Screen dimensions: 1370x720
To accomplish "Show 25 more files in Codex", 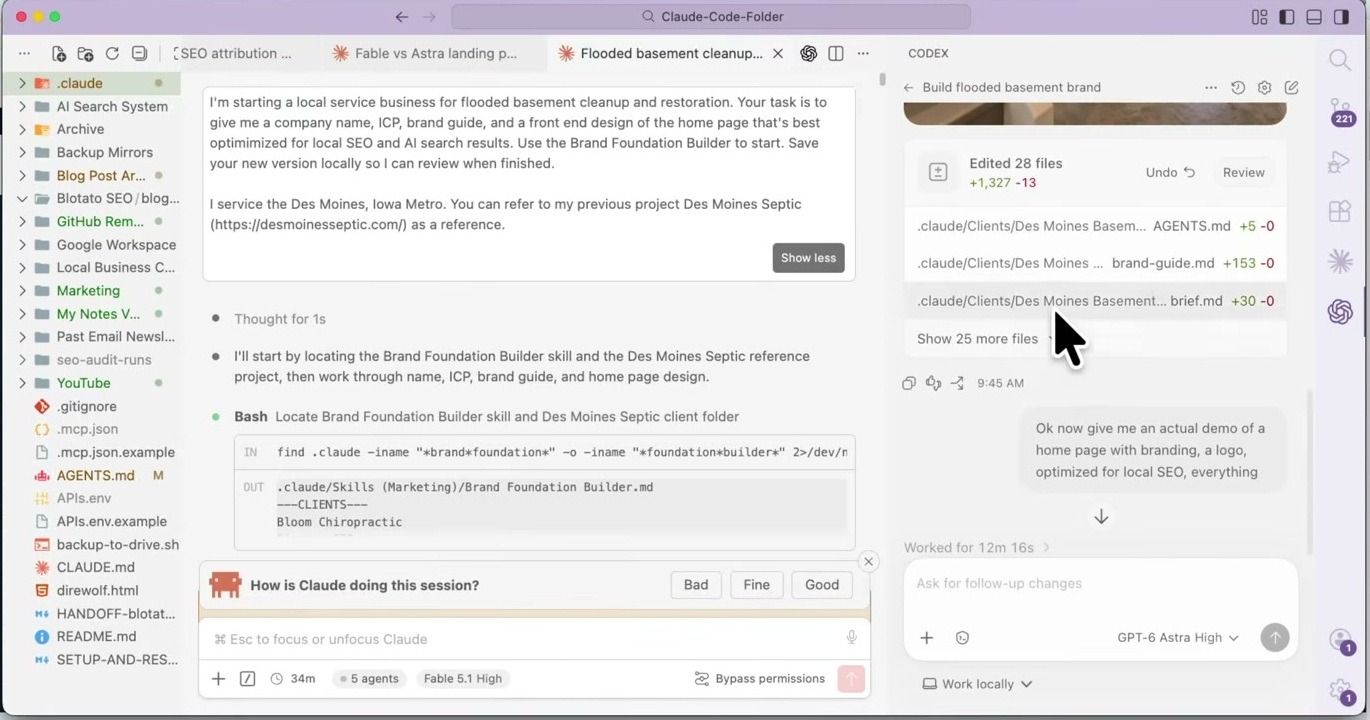I will 984,339.
